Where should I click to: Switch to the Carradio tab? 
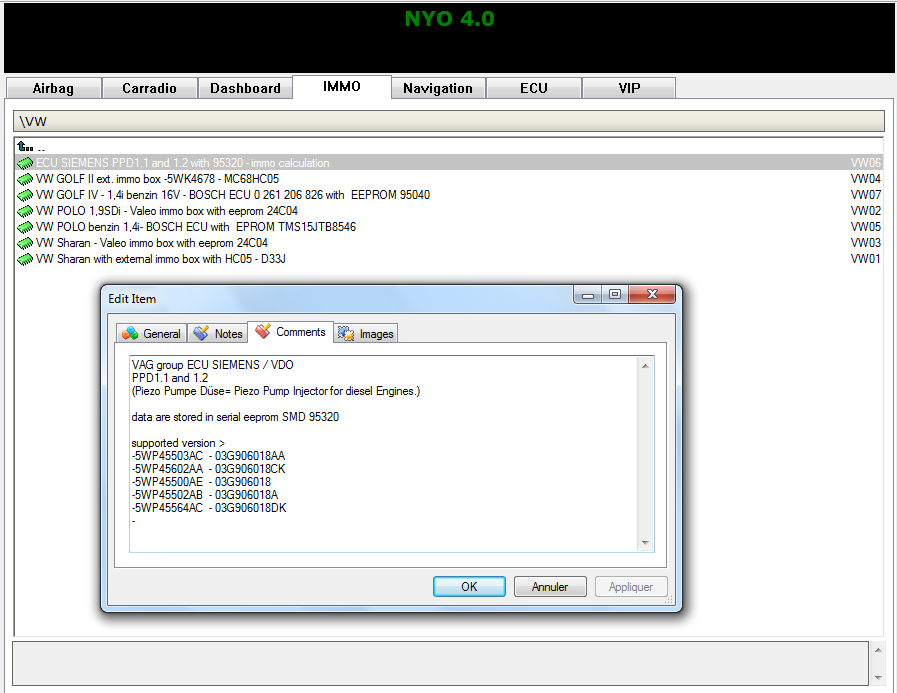pos(149,88)
